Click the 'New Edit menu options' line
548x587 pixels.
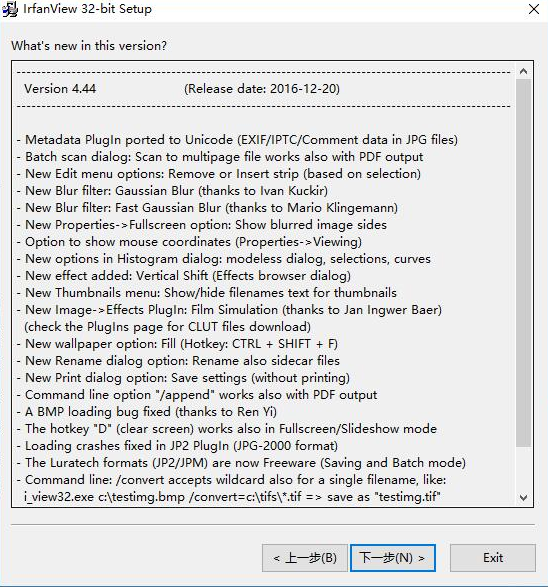tap(219, 174)
